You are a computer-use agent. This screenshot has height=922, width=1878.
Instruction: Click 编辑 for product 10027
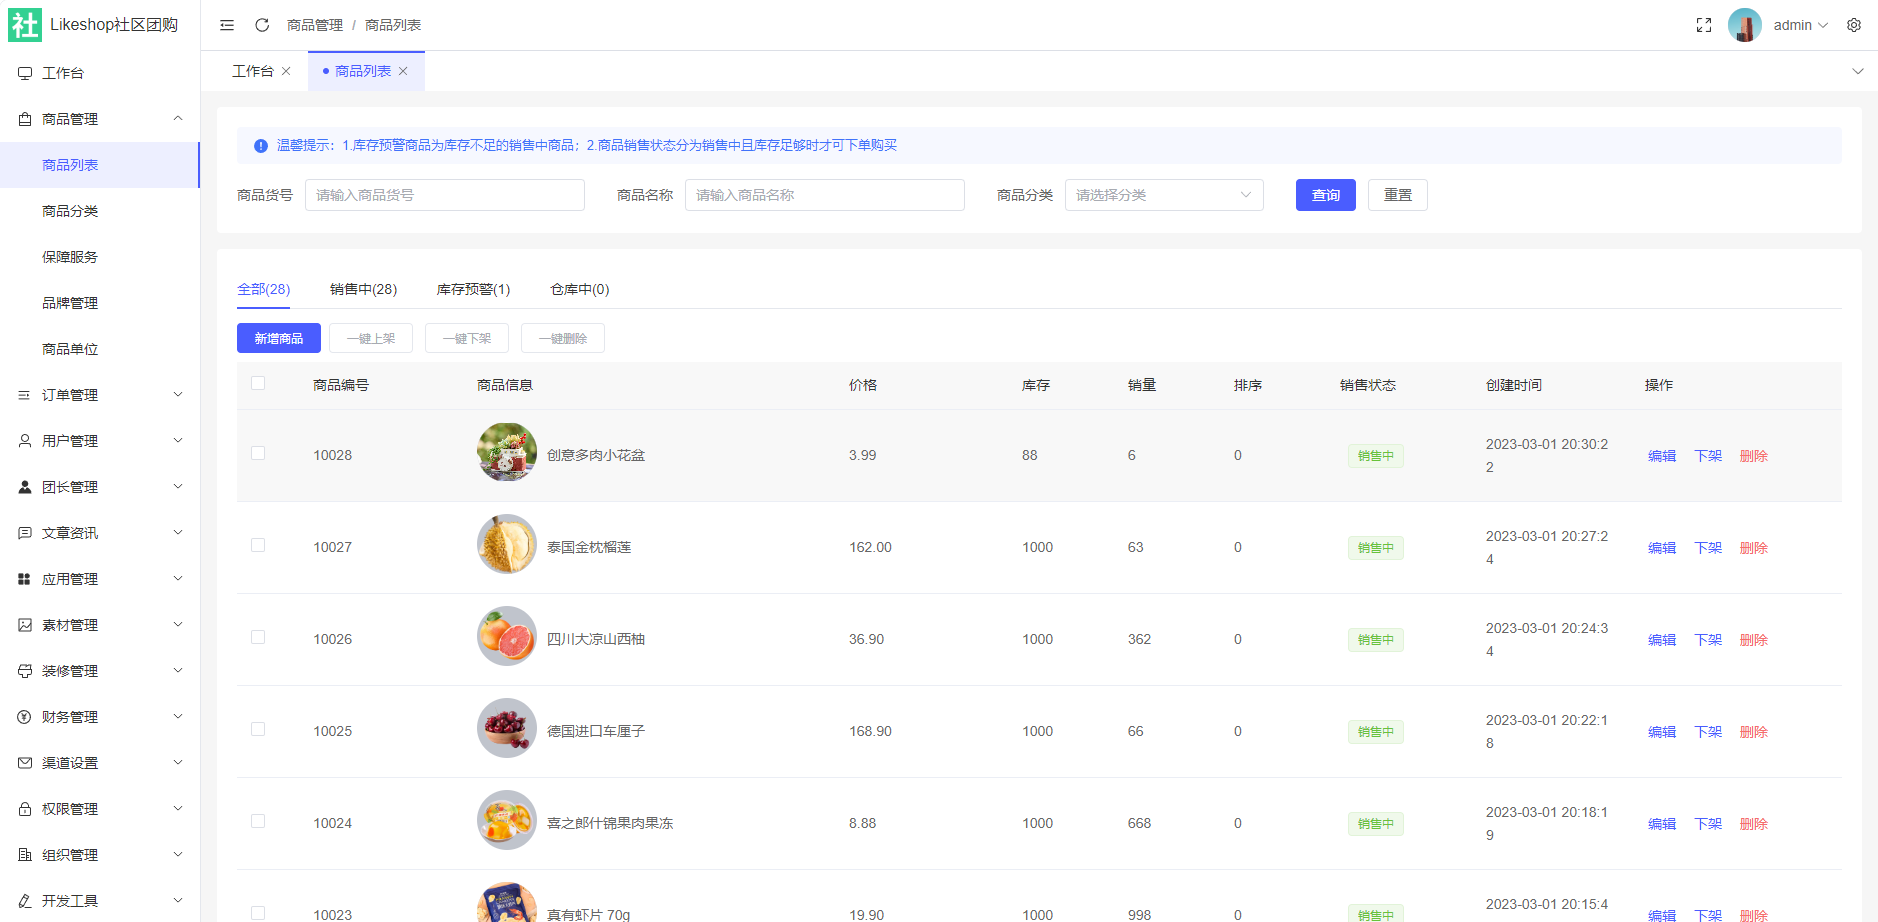pyautogui.click(x=1661, y=547)
